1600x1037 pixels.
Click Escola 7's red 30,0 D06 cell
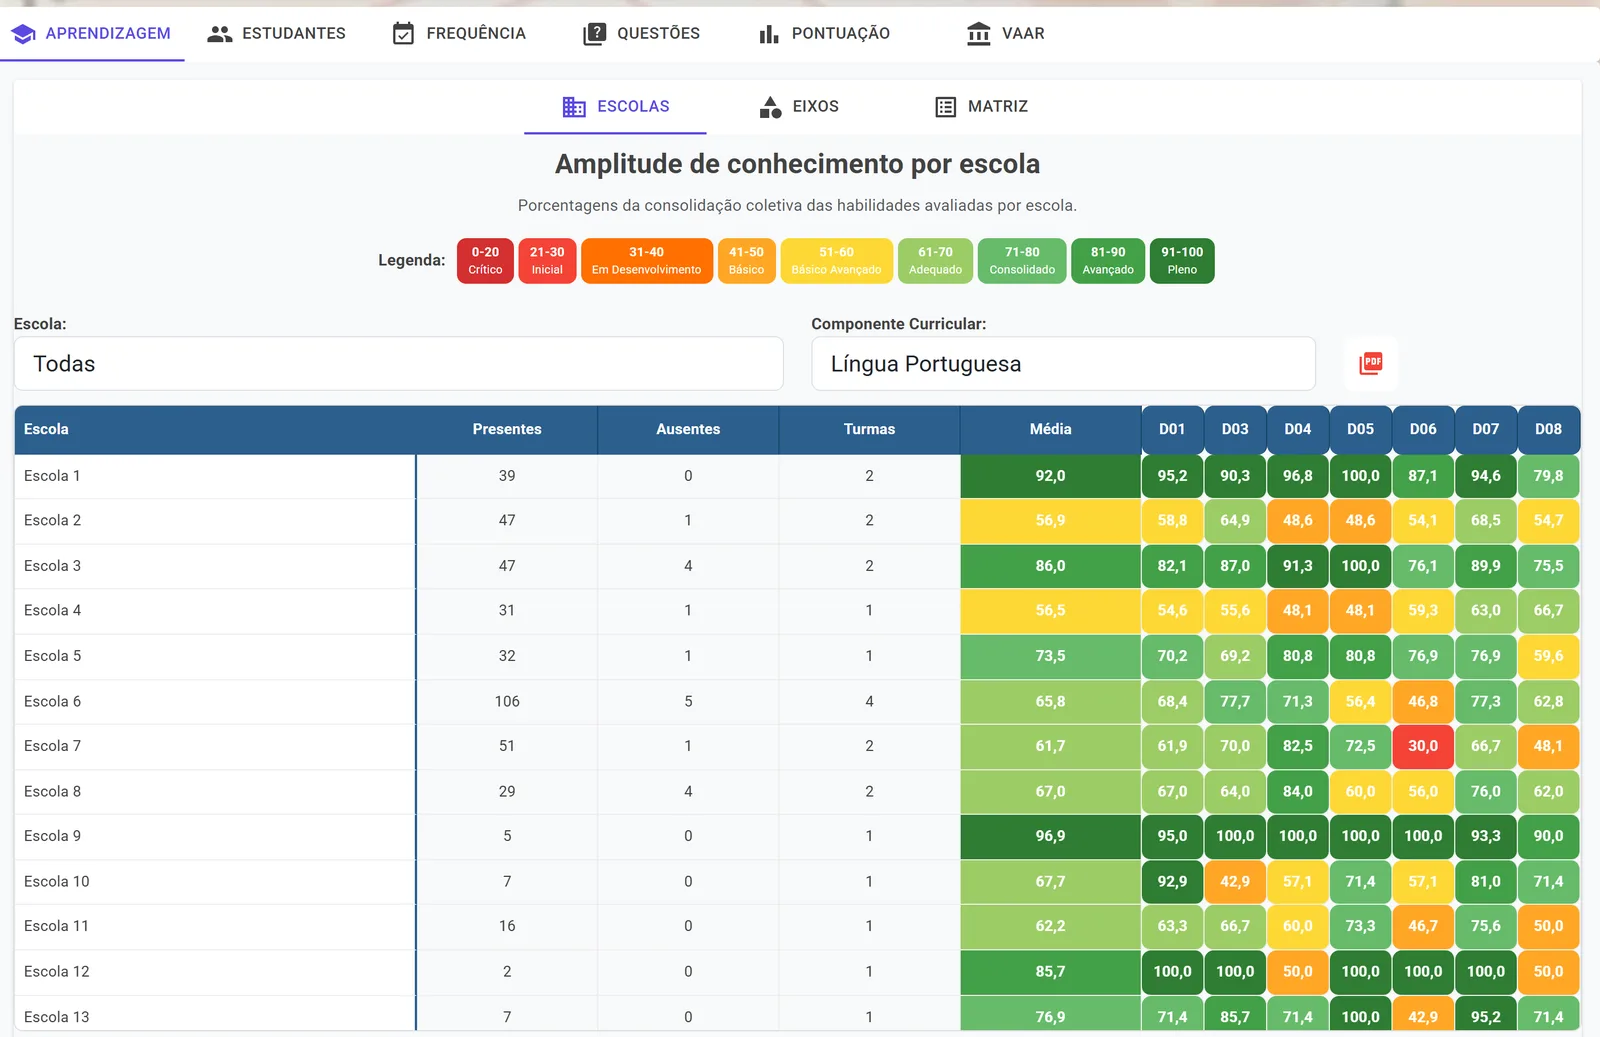pos(1423,746)
